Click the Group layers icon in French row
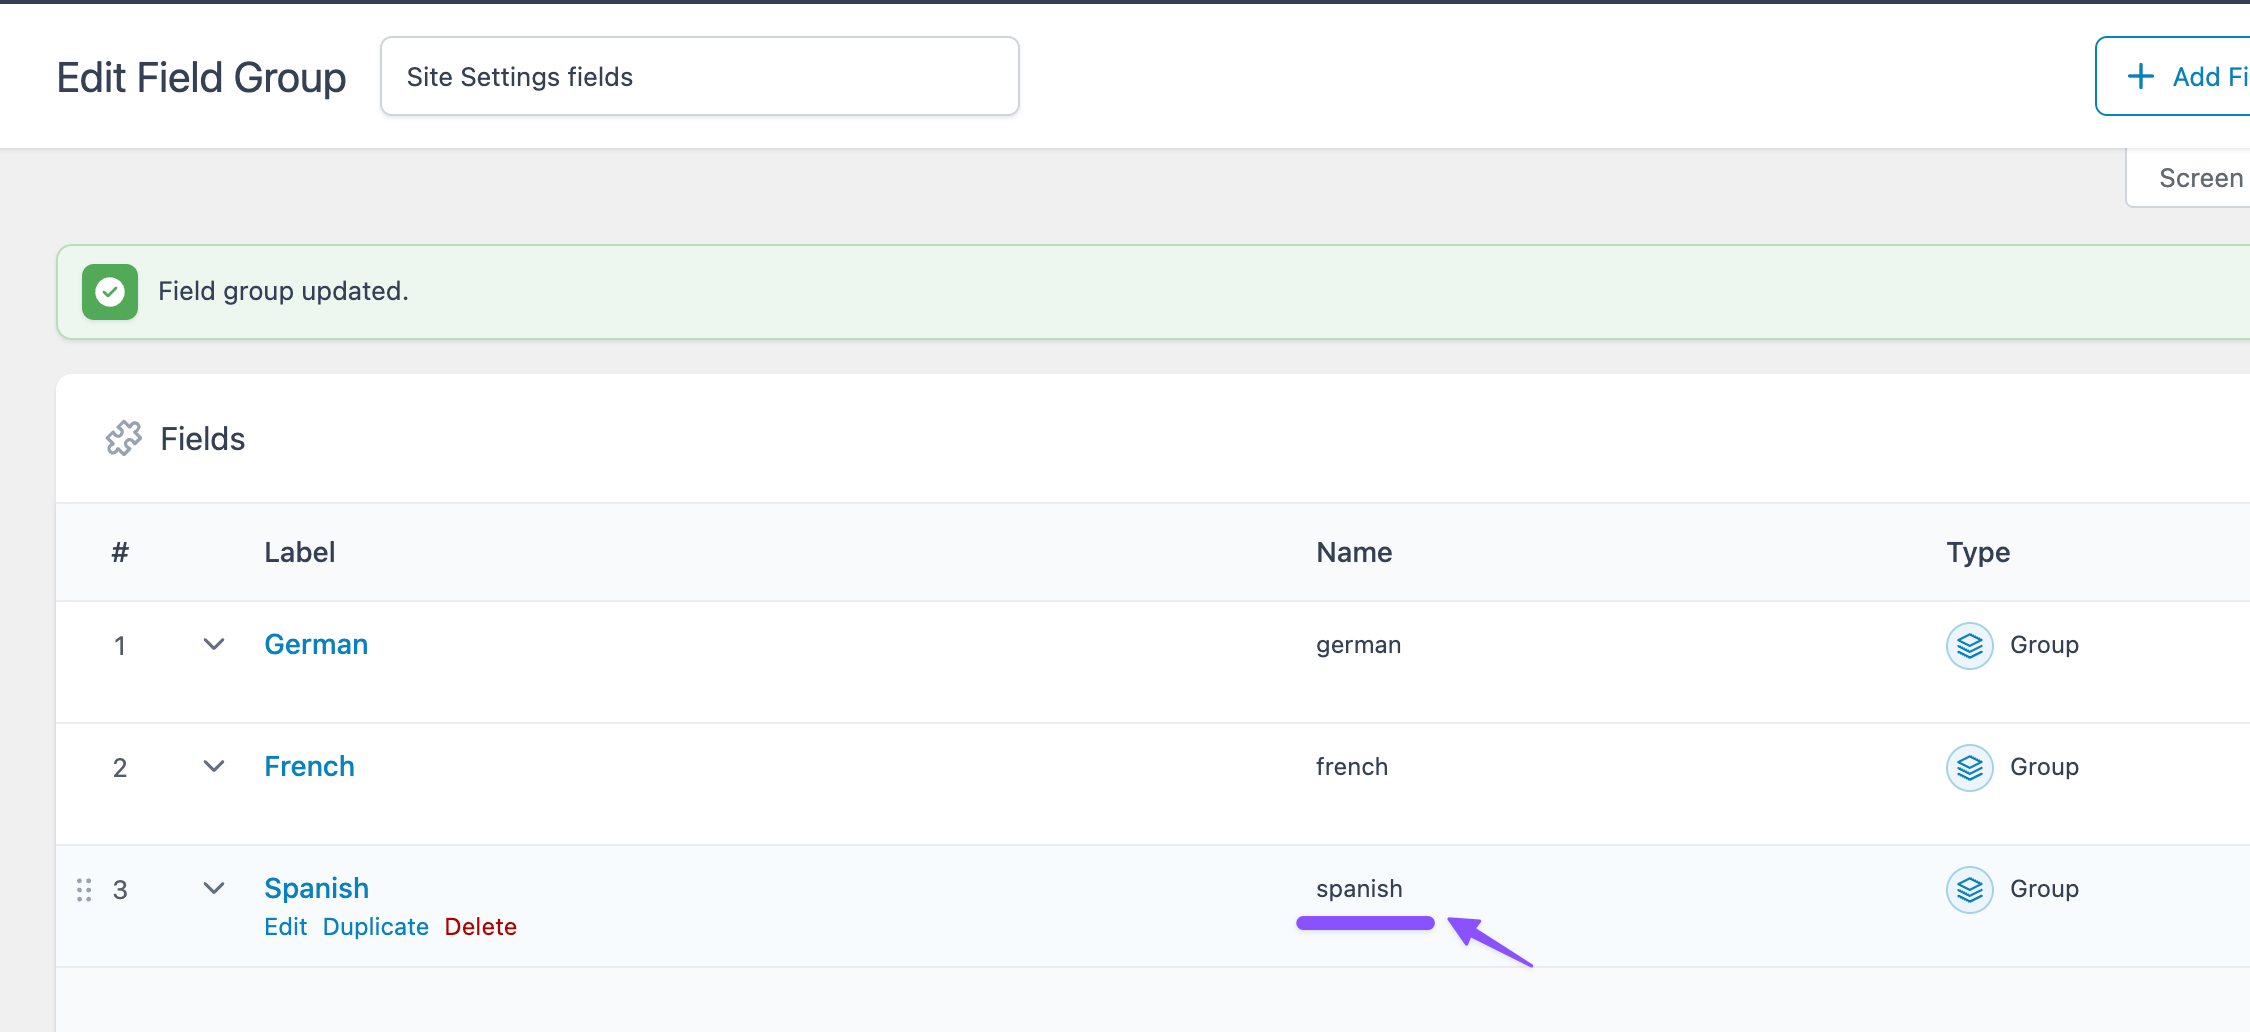The height and width of the screenshot is (1032, 2250). (1969, 768)
